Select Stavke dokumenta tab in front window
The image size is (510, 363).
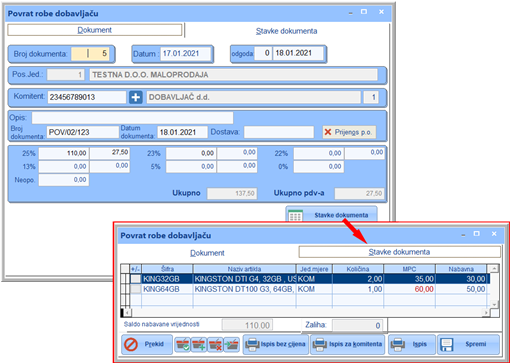[x=399, y=252]
